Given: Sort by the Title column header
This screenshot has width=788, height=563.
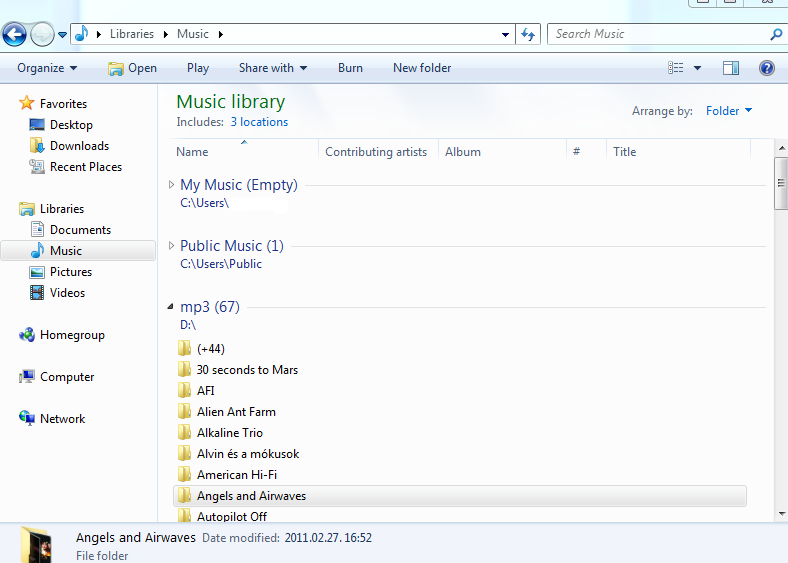Looking at the screenshot, I should coord(678,151).
